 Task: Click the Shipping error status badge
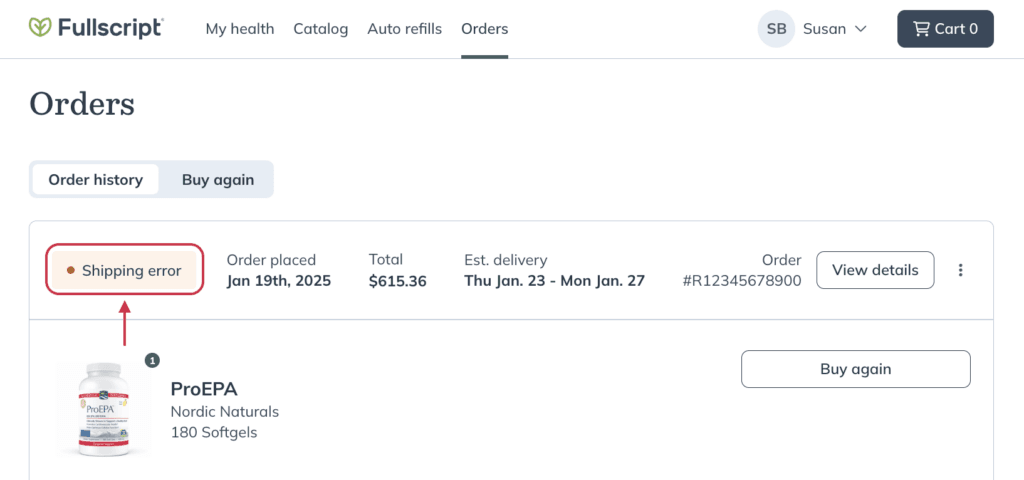[x=124, y=270]
